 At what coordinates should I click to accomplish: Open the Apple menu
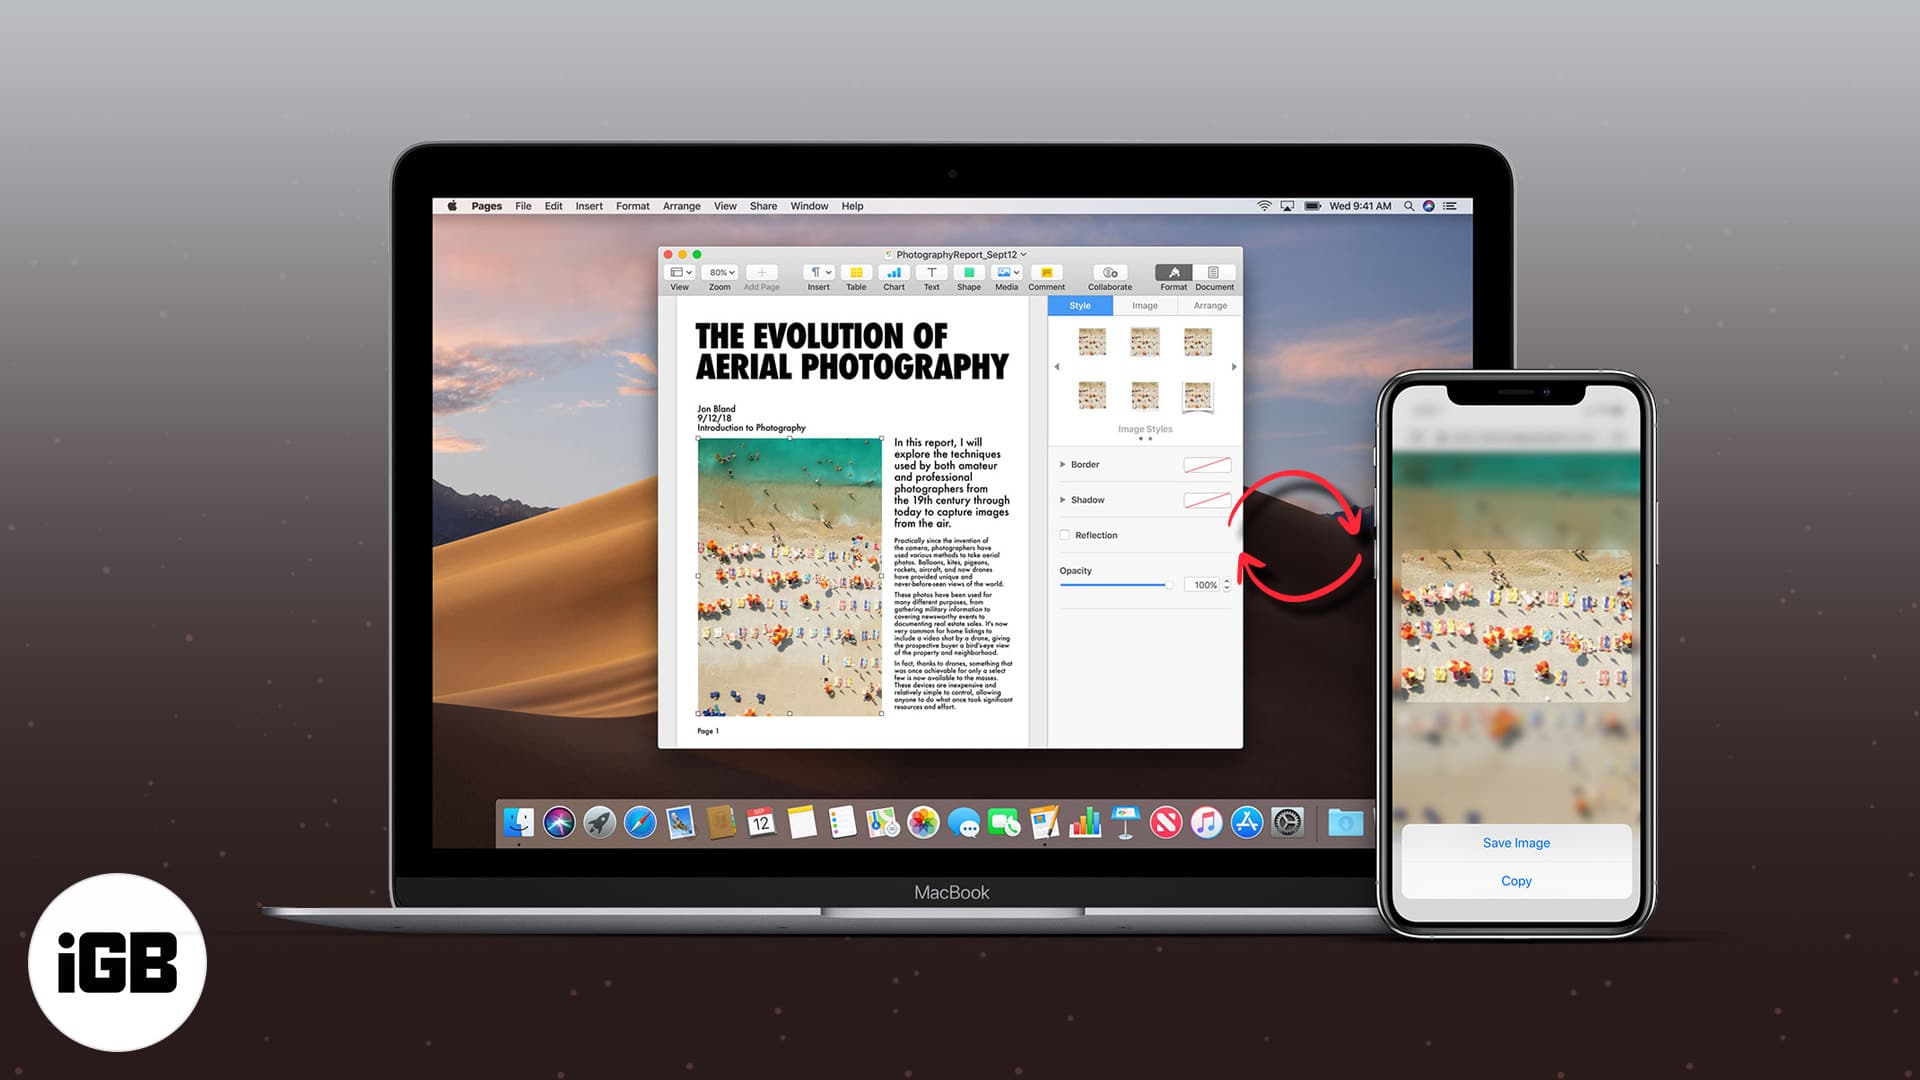[452, 206]
